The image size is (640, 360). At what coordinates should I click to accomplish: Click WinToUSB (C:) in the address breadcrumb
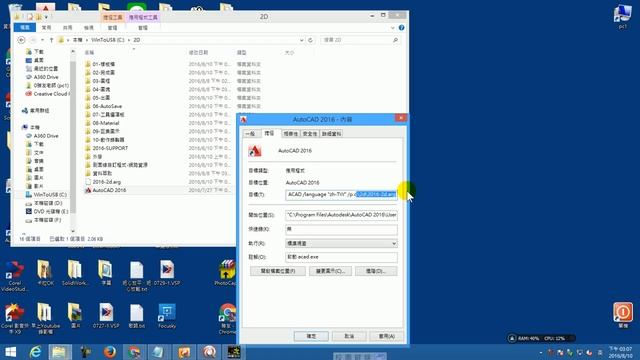point(108,40)
